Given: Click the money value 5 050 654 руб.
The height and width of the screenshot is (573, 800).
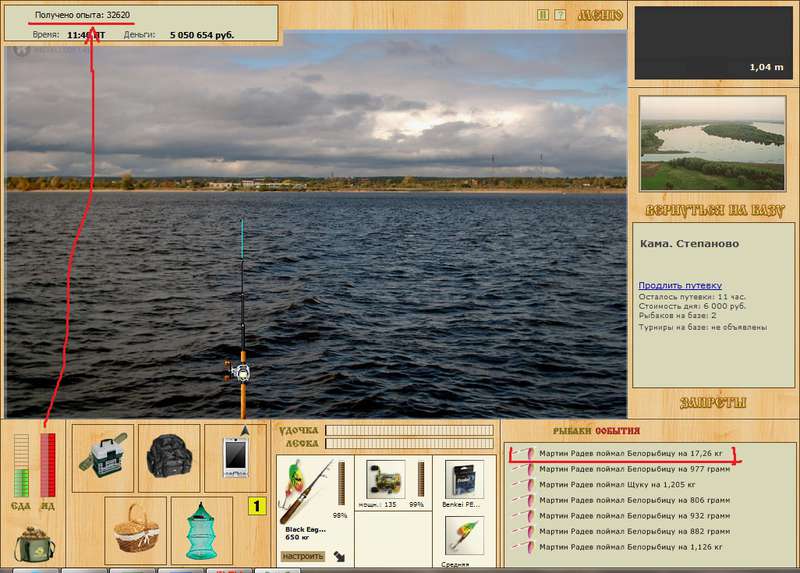Looking at the screenshot, I should [x=202, y=35].
